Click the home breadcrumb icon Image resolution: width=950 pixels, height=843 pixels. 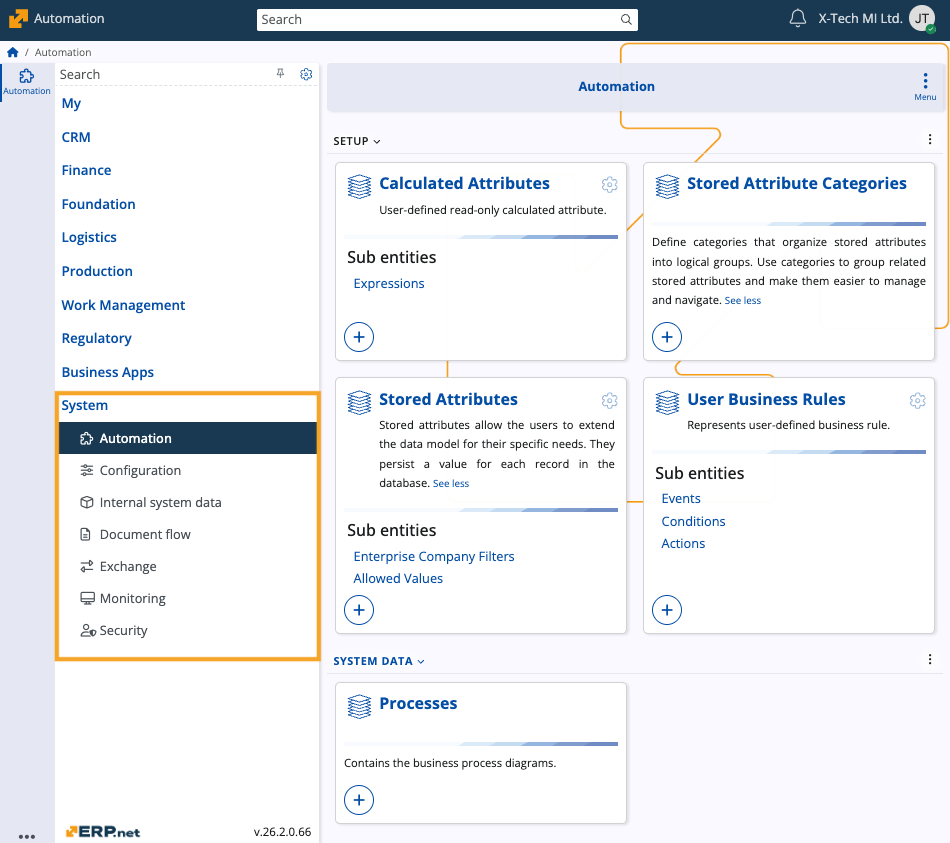coord(13,52)
